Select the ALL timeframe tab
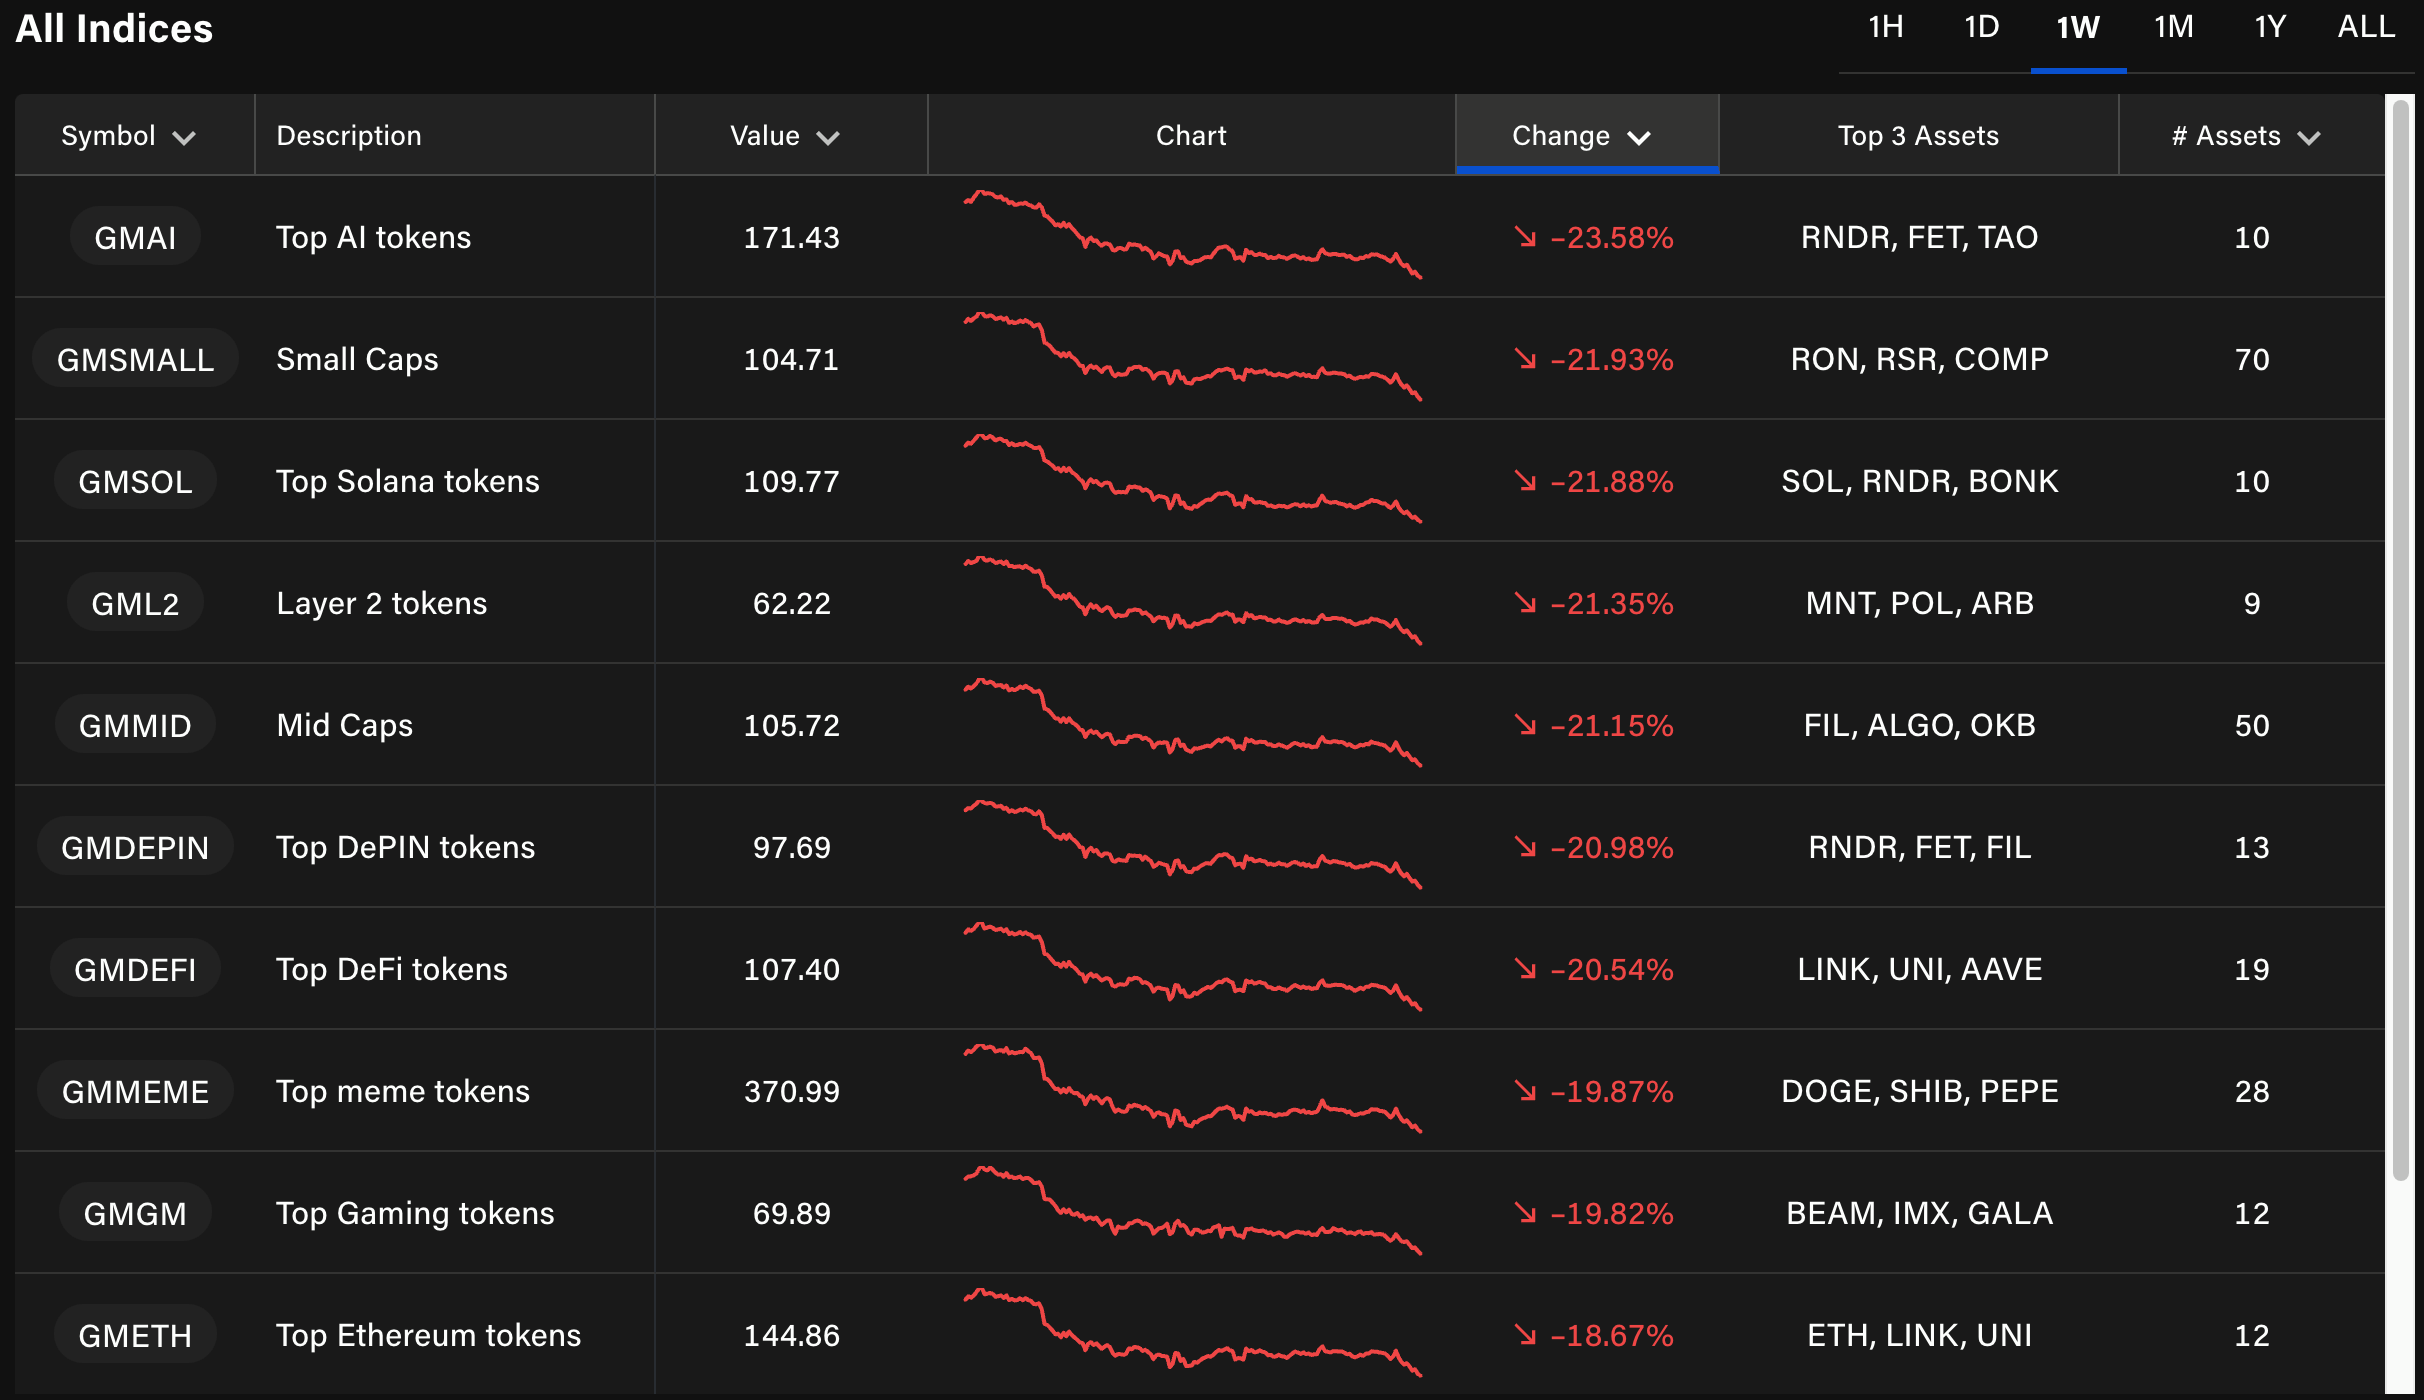 pos(2365,28)
